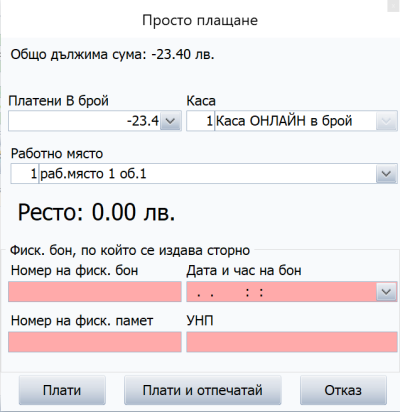Click the Плати button
This screenshot has height=412, width=400.
62,390
